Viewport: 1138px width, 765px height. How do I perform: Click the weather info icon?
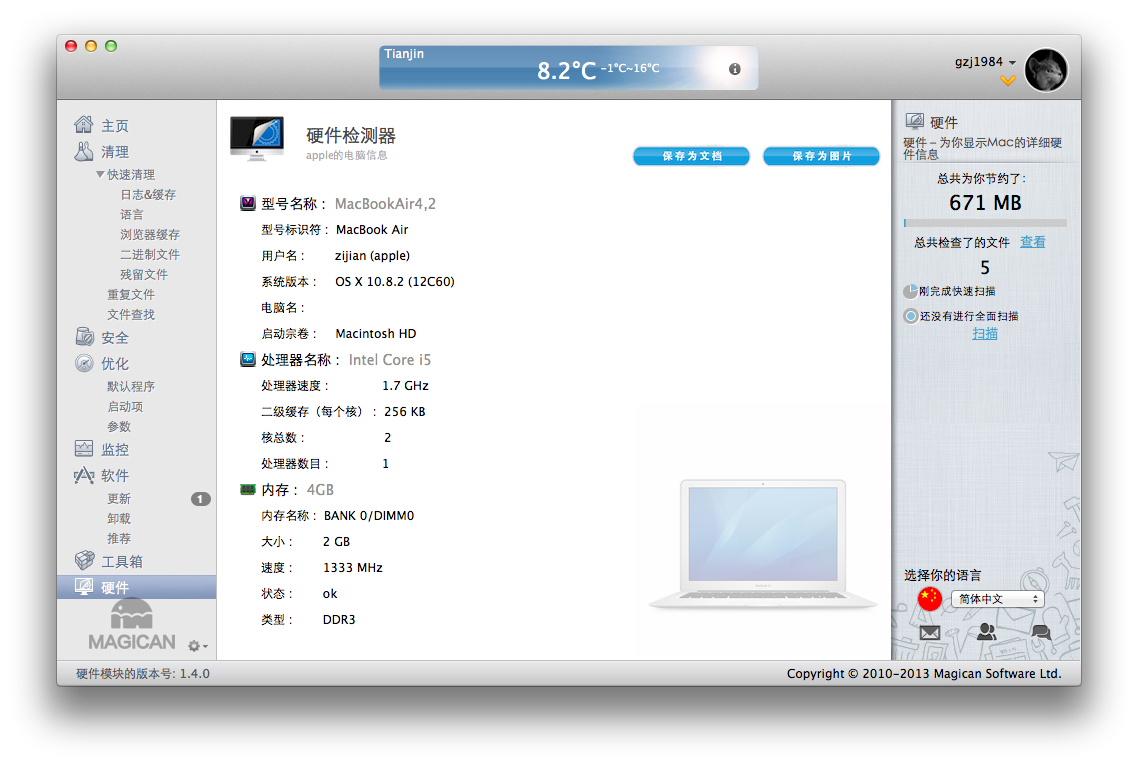(734, 69)
